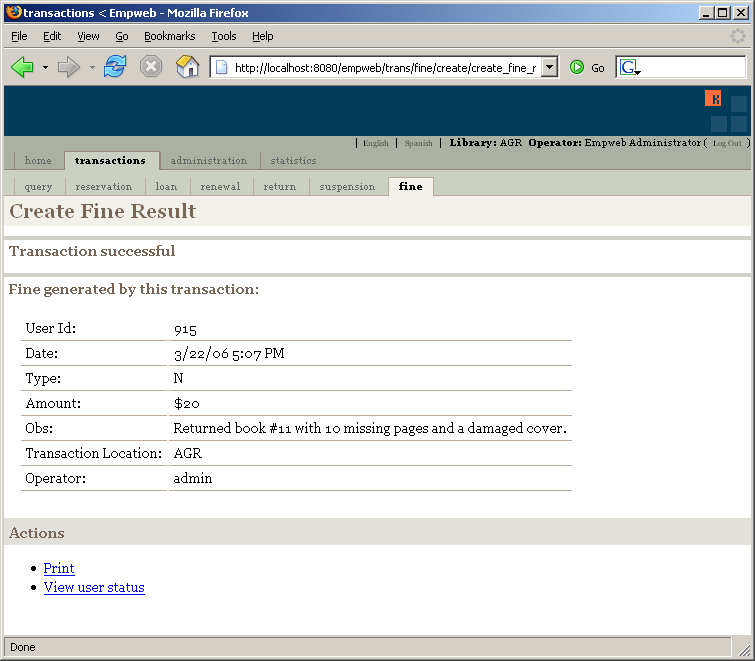Click the View user status link
This screenshot has height=661, width=755.
tap(94, 588)
